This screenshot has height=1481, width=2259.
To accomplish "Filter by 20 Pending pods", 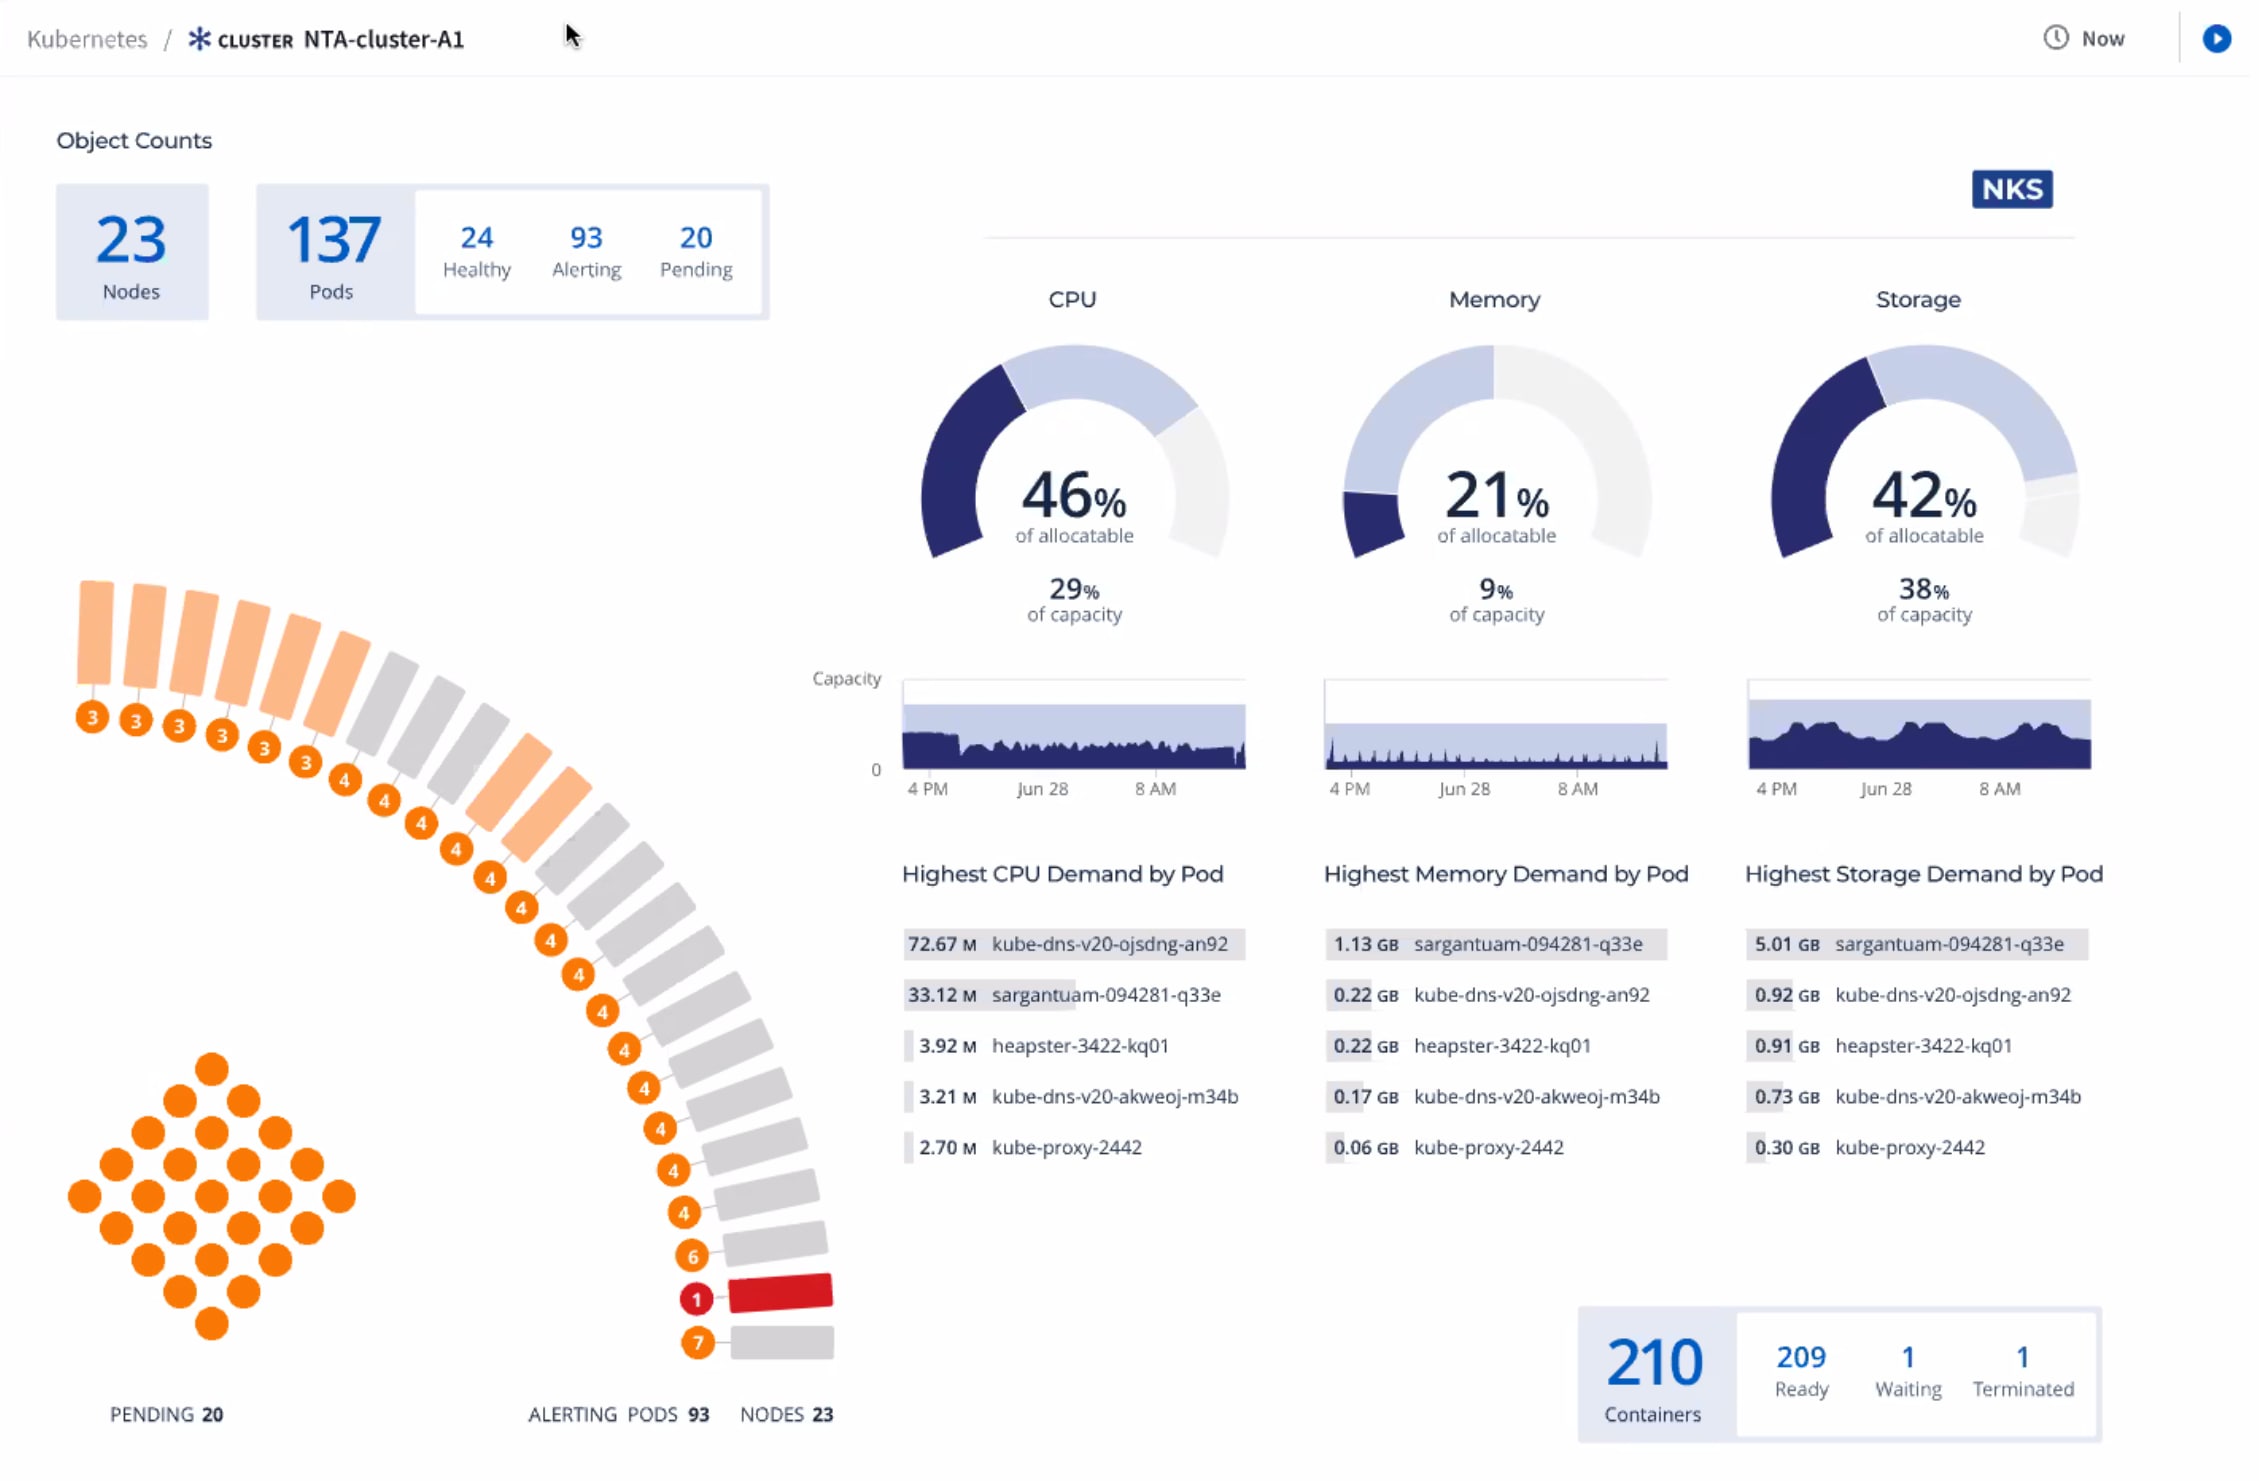I will pos(696,251).
